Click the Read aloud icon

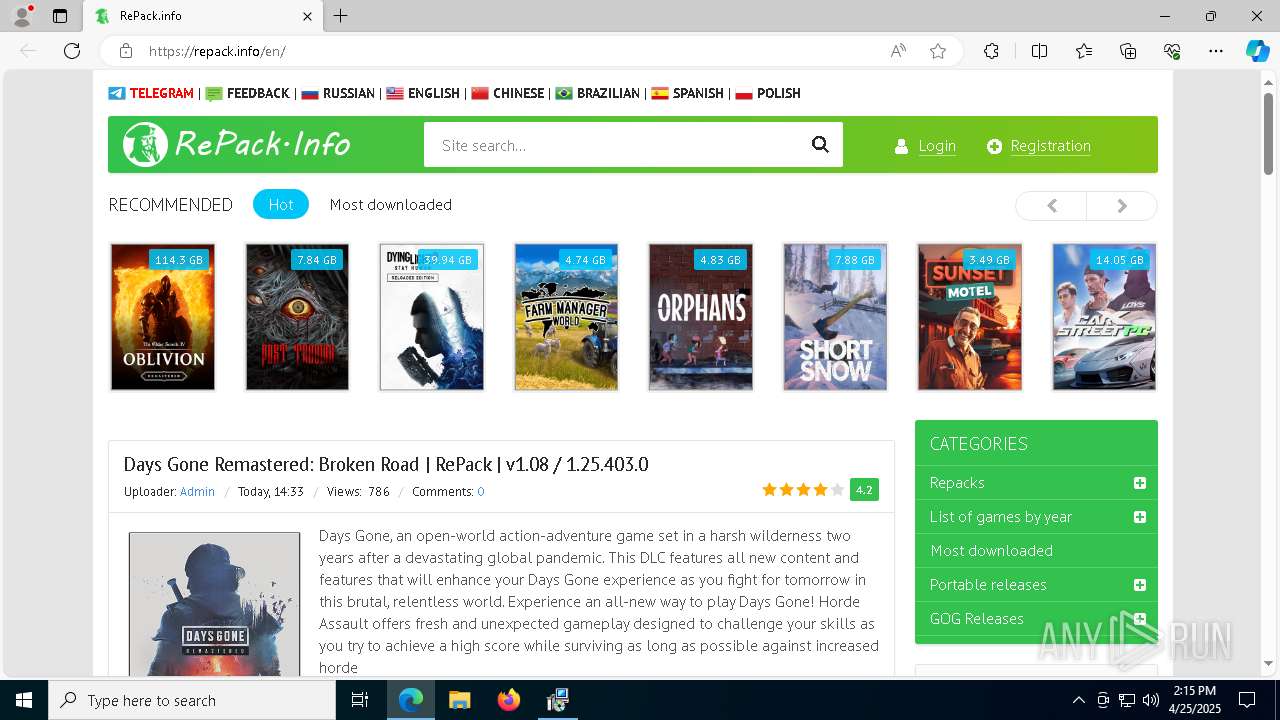click(898, 51)
